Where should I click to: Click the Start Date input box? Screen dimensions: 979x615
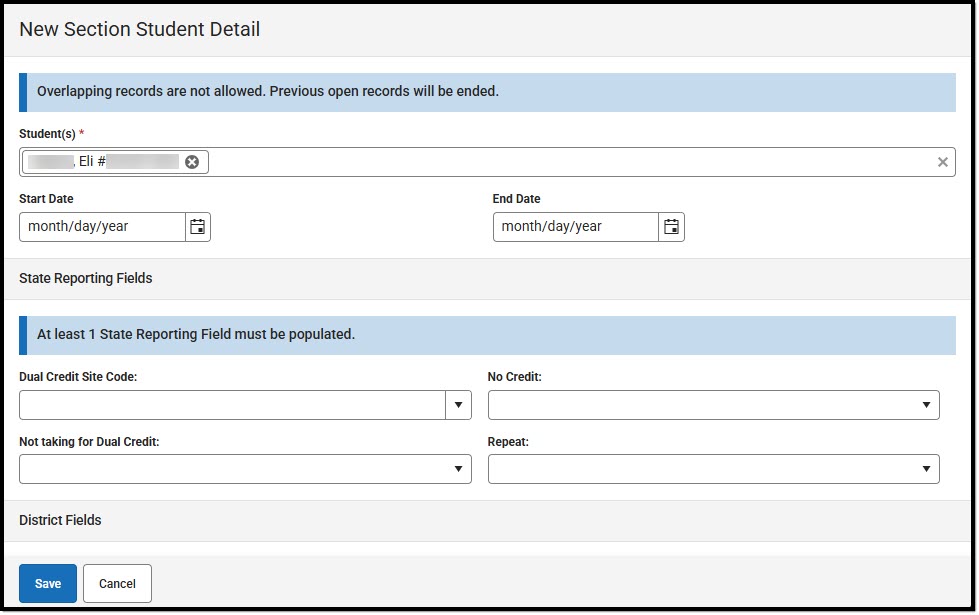point(100,226)
